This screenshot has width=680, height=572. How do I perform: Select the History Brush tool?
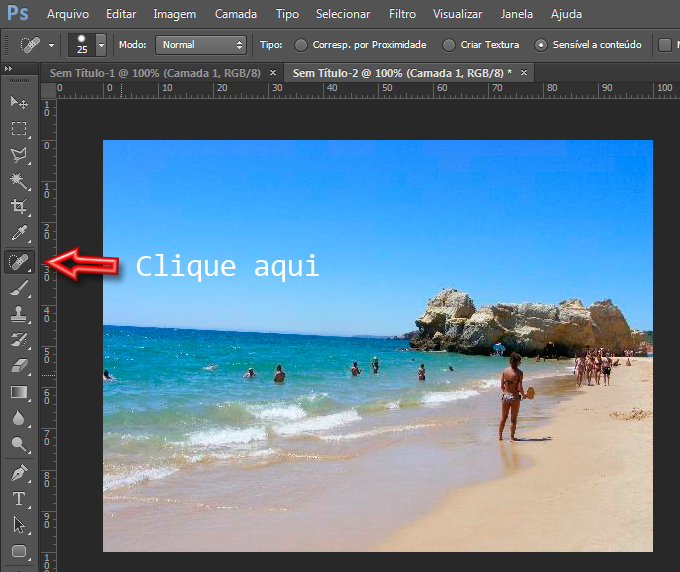pos(19,340)
